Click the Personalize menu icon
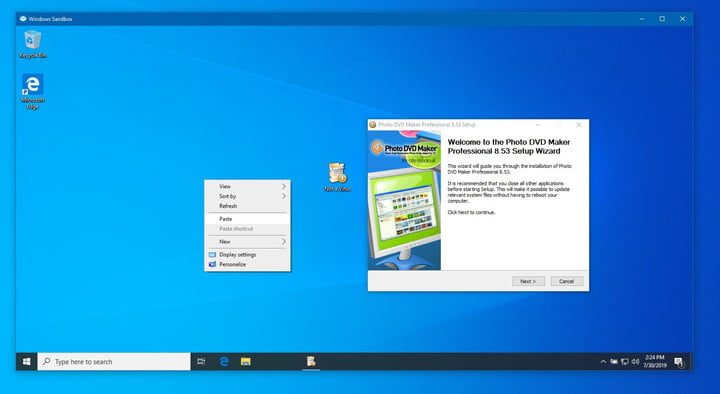The height and width of the screenshot is (394, 720). point(212,265)
